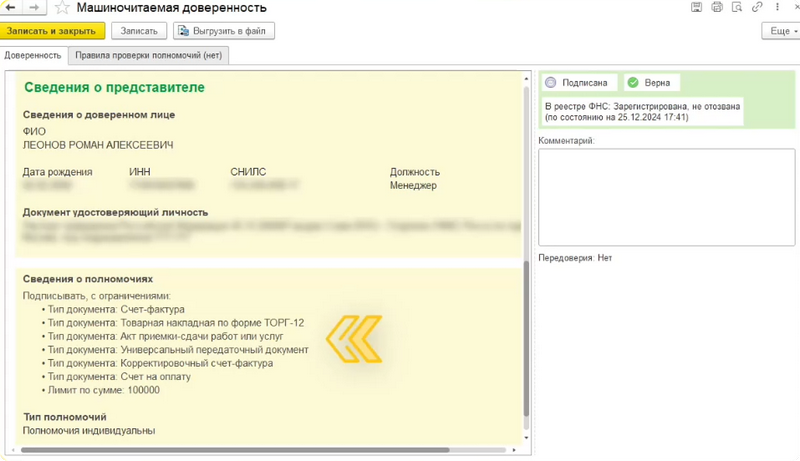Click the back navigation arrow

(x=13, y=8)
